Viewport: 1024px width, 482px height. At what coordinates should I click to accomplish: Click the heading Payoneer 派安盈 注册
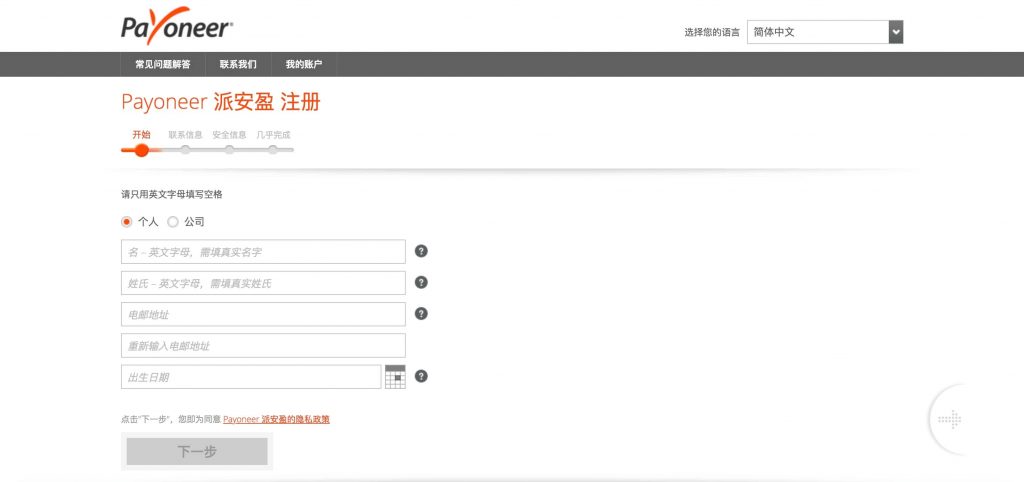(221, 103)
